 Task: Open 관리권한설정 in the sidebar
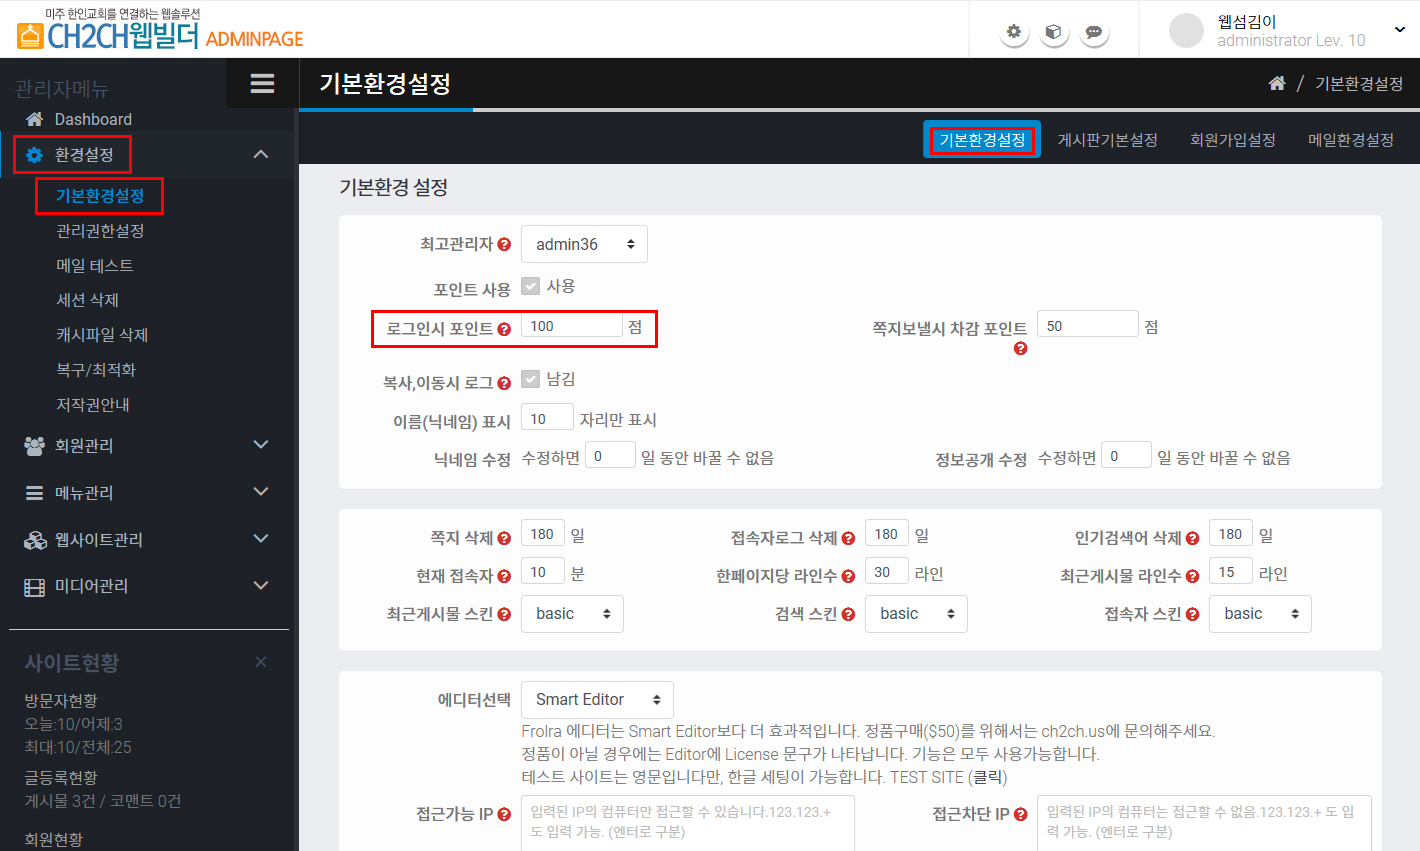click(x=100, y=231)
